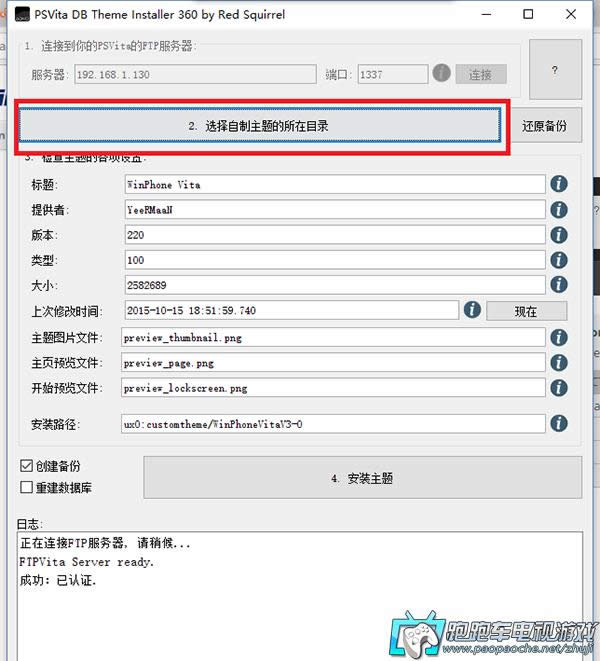Click the 标题 input containing WinPhone Vita
600x661 pixels.
(x=334, y=185)
